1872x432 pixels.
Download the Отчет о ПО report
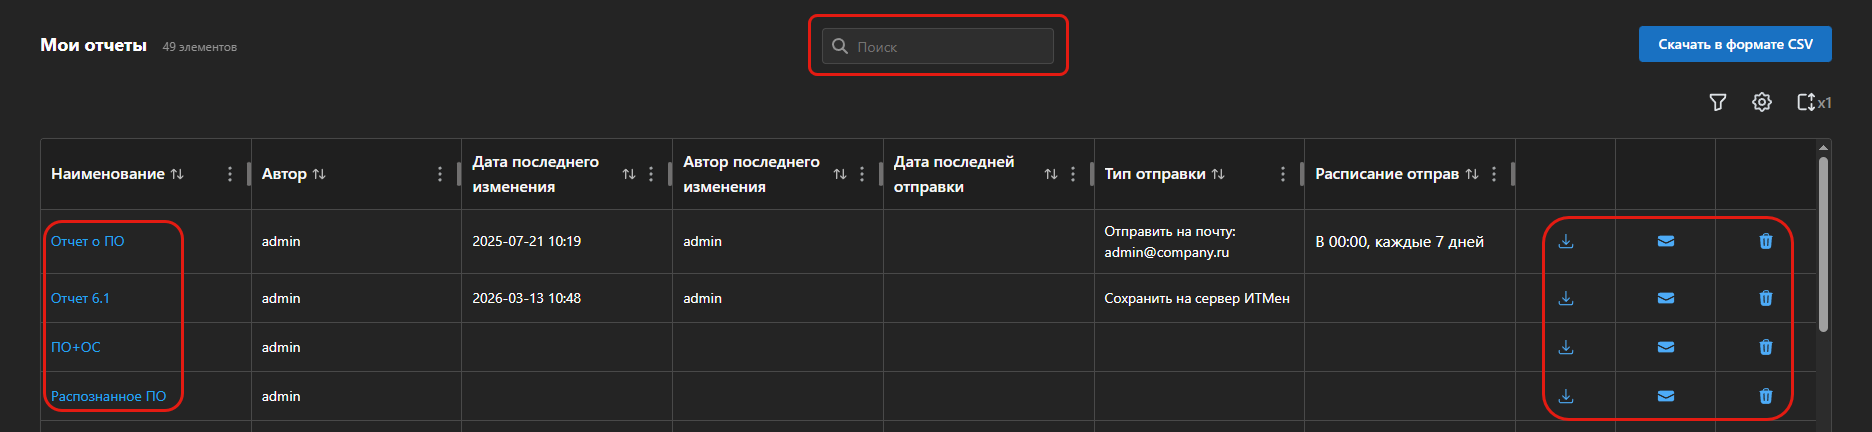point(1566,241)
